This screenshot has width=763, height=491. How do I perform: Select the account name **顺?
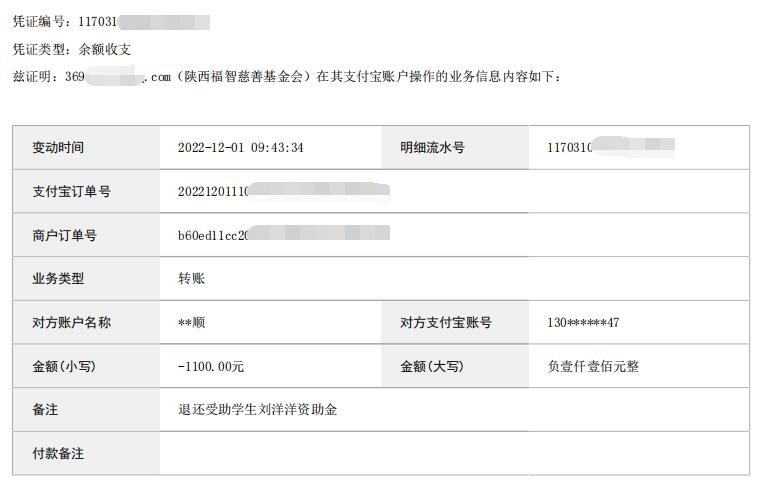(191, 323)
